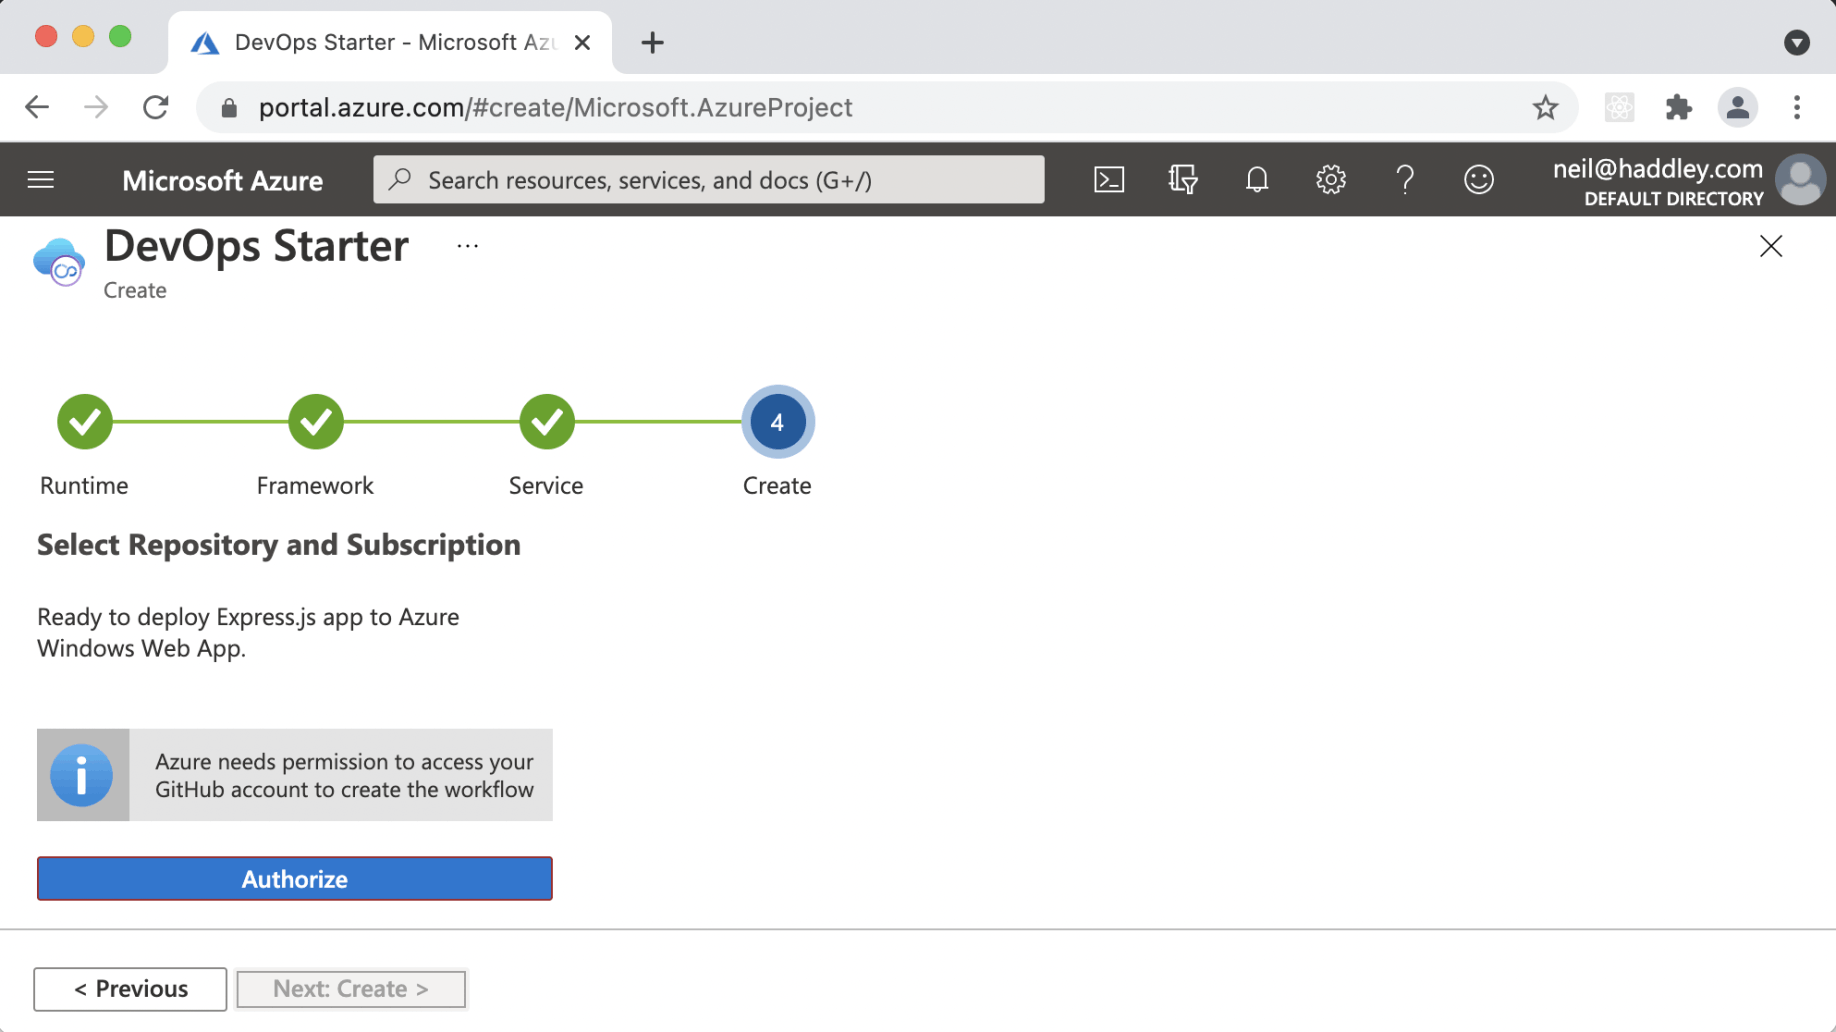1836x1032 pixels.
Task: Launch Cloud Shell from the header
Action: point(1109,180)
